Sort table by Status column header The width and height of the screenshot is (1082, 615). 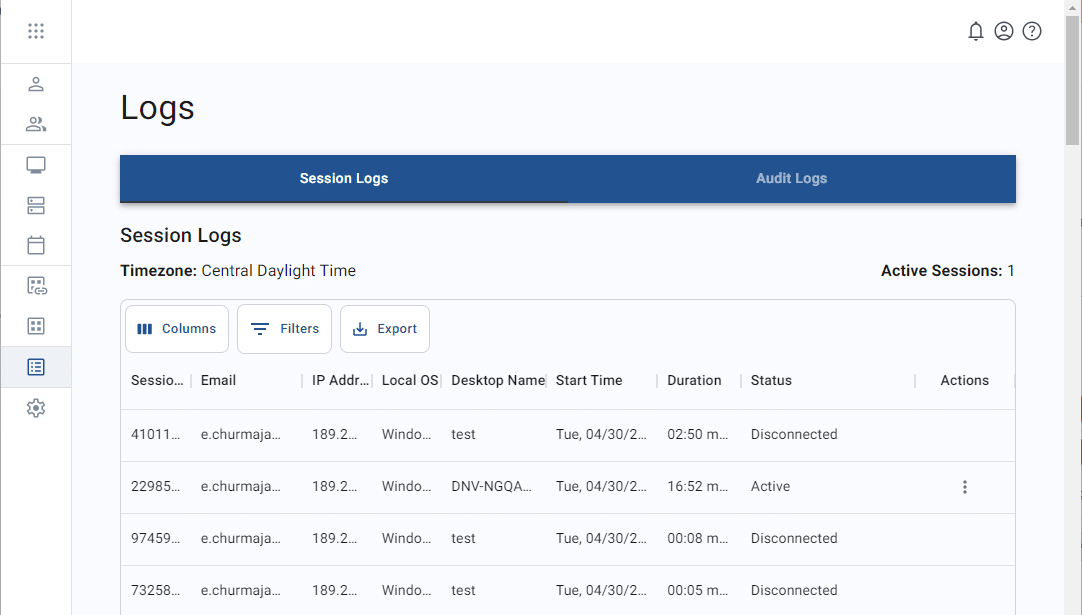[x=771, y=381]
